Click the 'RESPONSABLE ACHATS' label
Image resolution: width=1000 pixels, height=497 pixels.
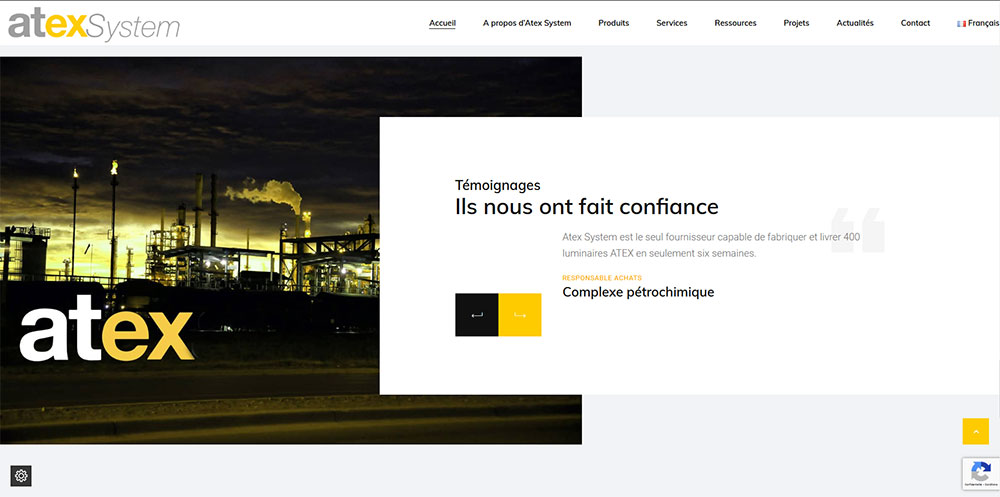point(601,278)
